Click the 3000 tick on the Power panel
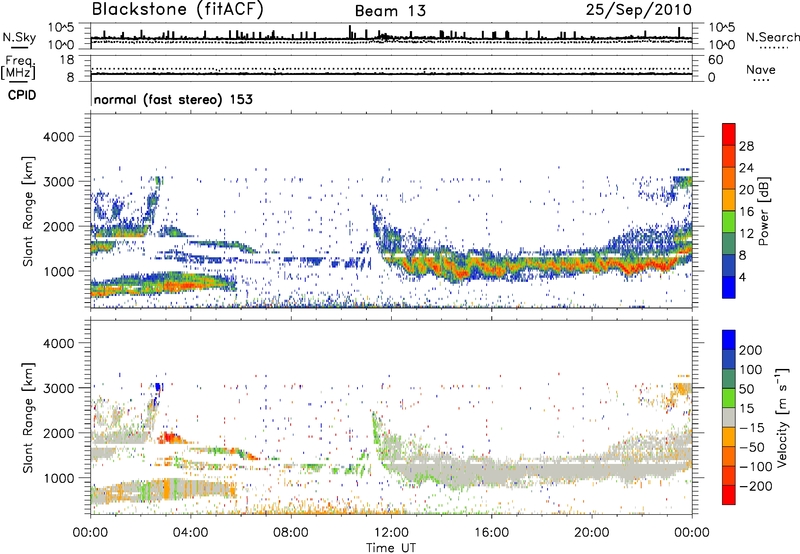This screenshot has width=800, height=554. point(59,182)
